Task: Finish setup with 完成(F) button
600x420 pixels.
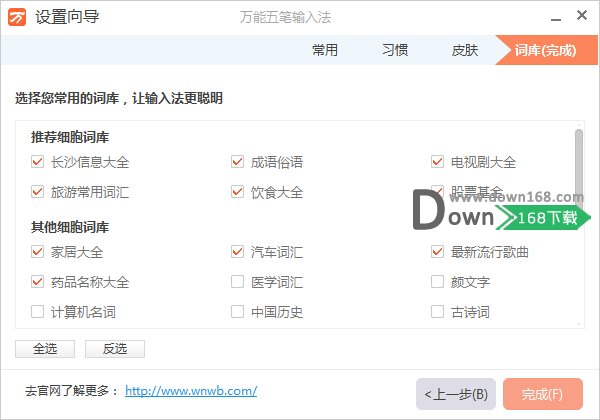Action: (x=543, y=394)
